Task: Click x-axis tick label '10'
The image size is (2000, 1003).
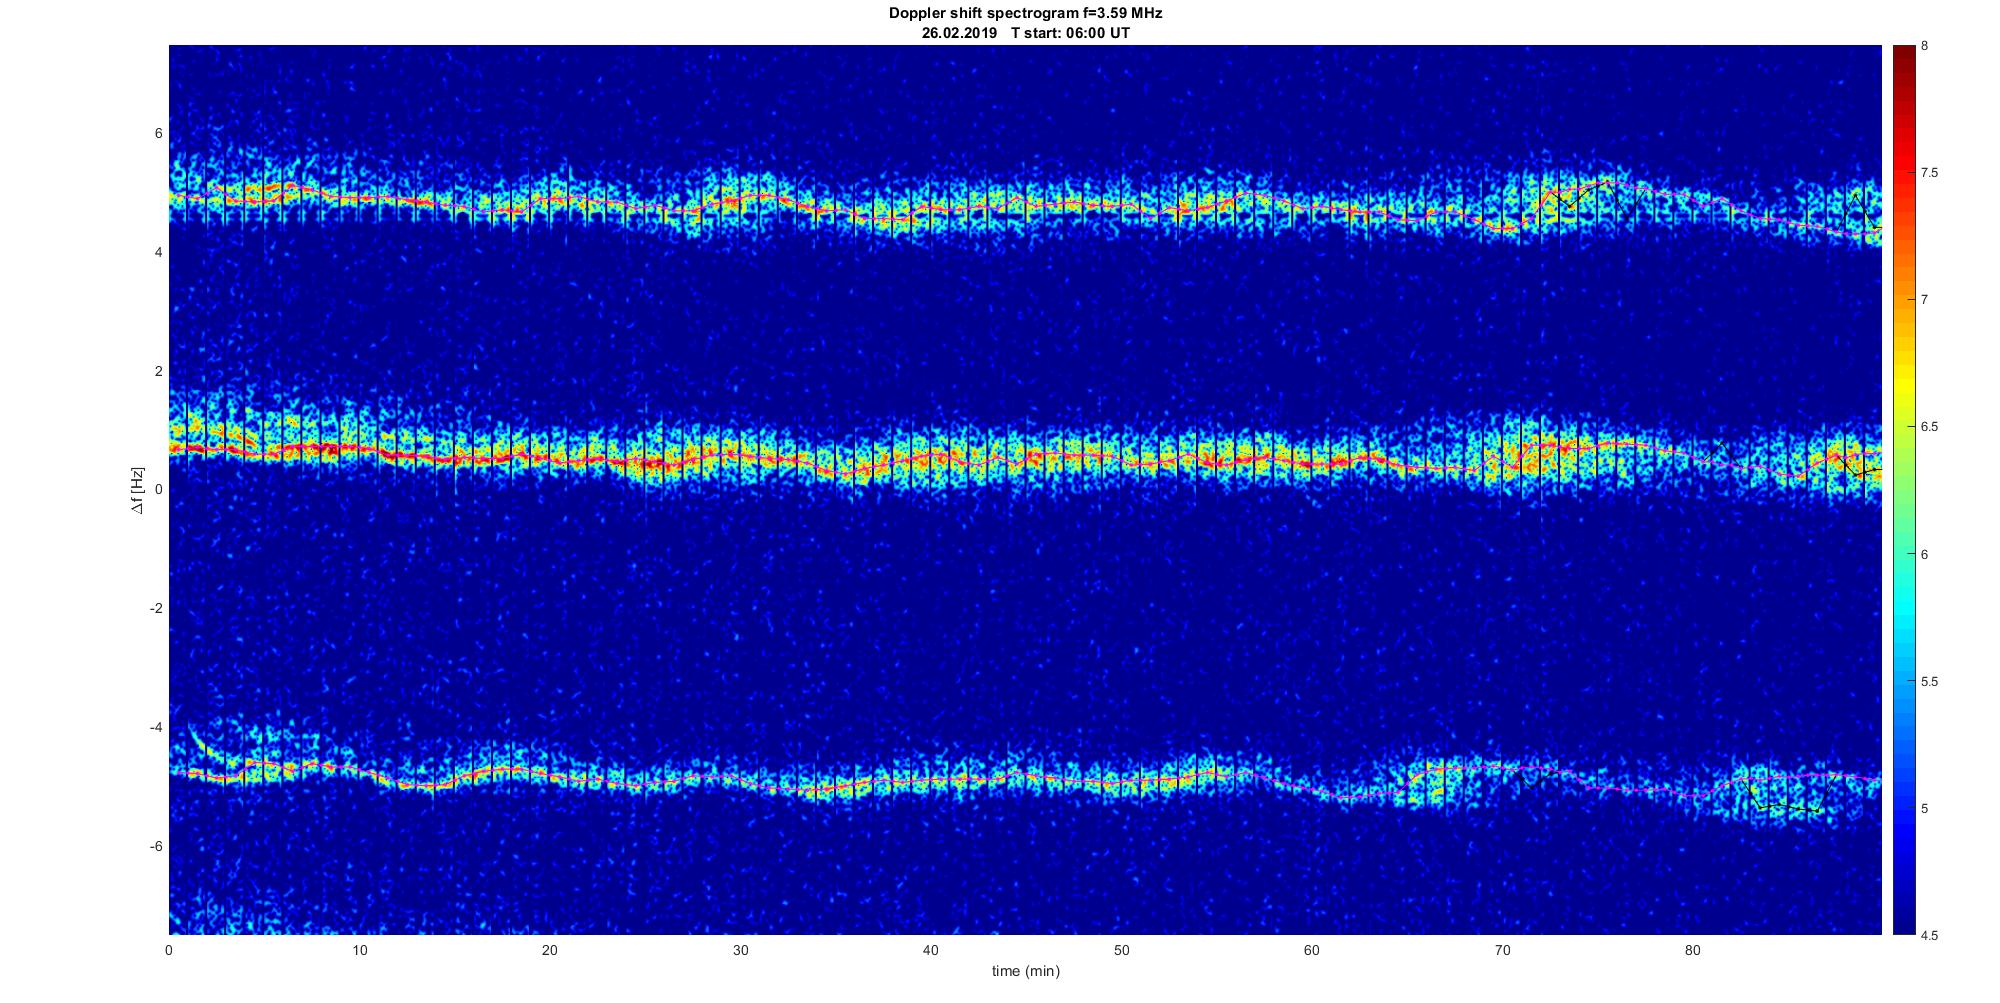Action: click(359, 950)
